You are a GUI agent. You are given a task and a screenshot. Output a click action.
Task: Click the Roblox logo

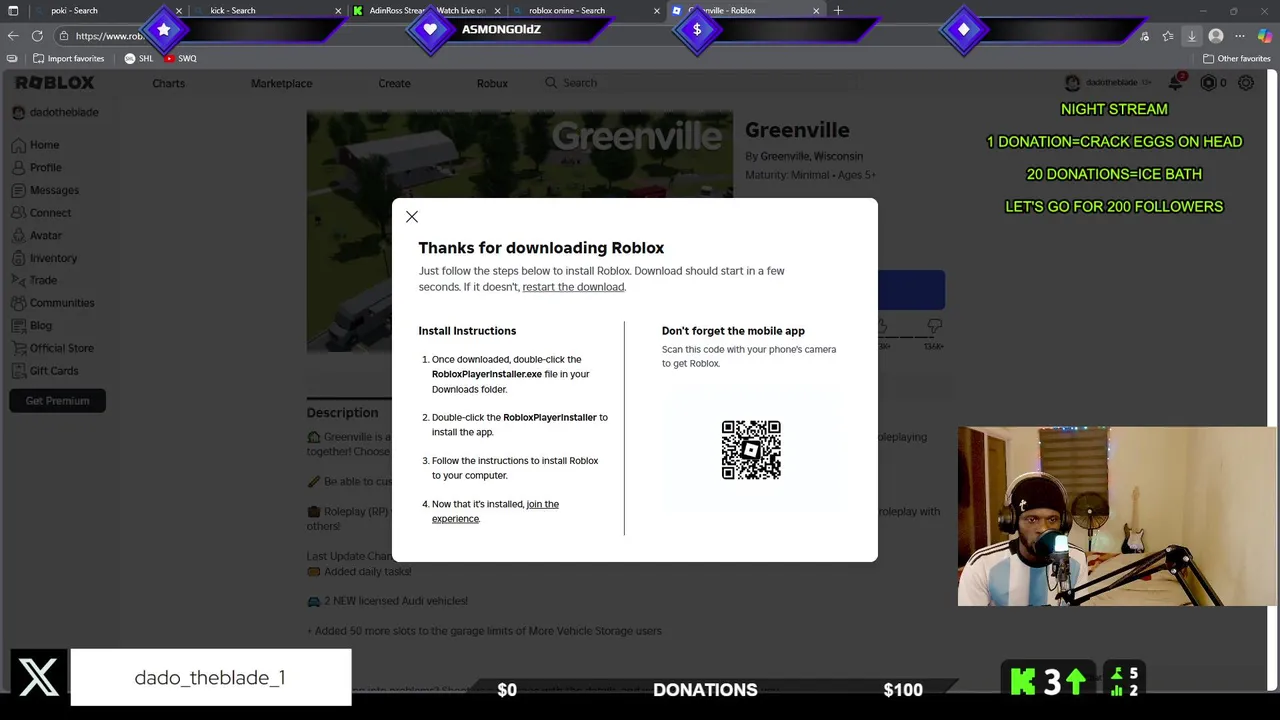click(54, 83)
